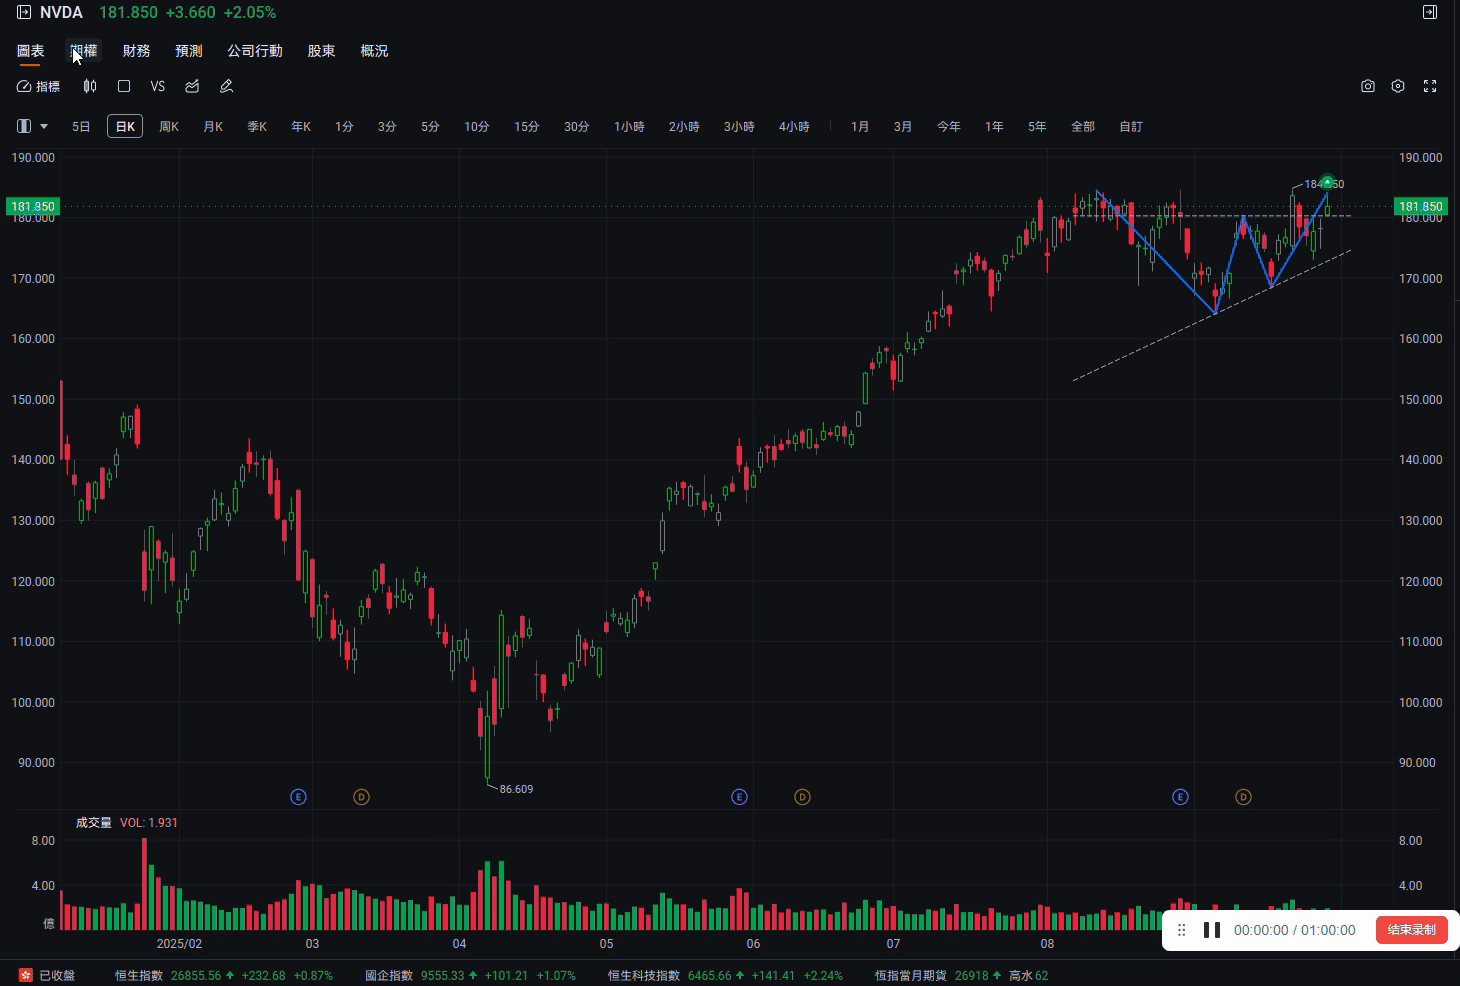Image resolution: width=1460 pixels, height=986 pixels.
Task: Click the candlestick chart type icon
Action: (90, 87)
